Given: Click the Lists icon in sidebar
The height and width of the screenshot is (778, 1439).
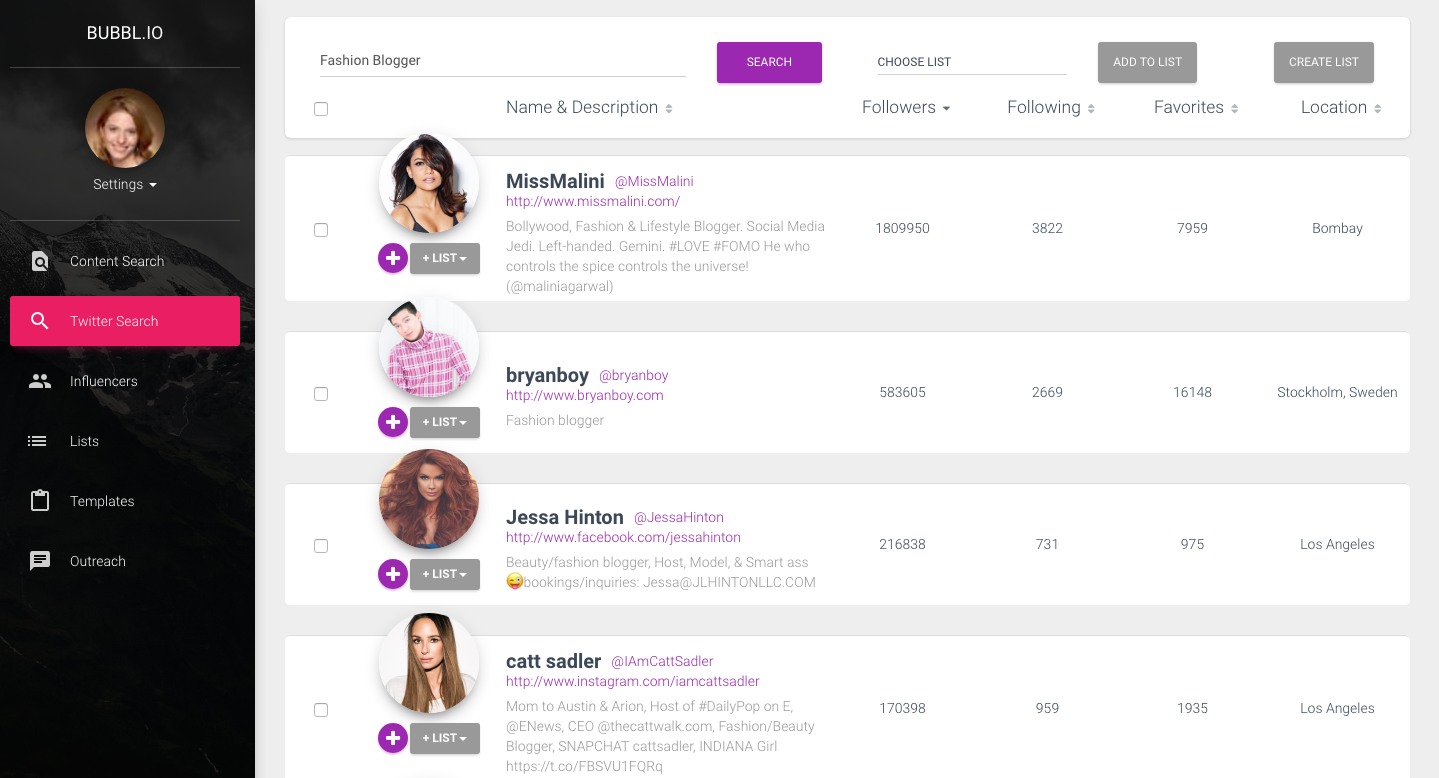Looking at the screenshot, I should coord(38,441).
